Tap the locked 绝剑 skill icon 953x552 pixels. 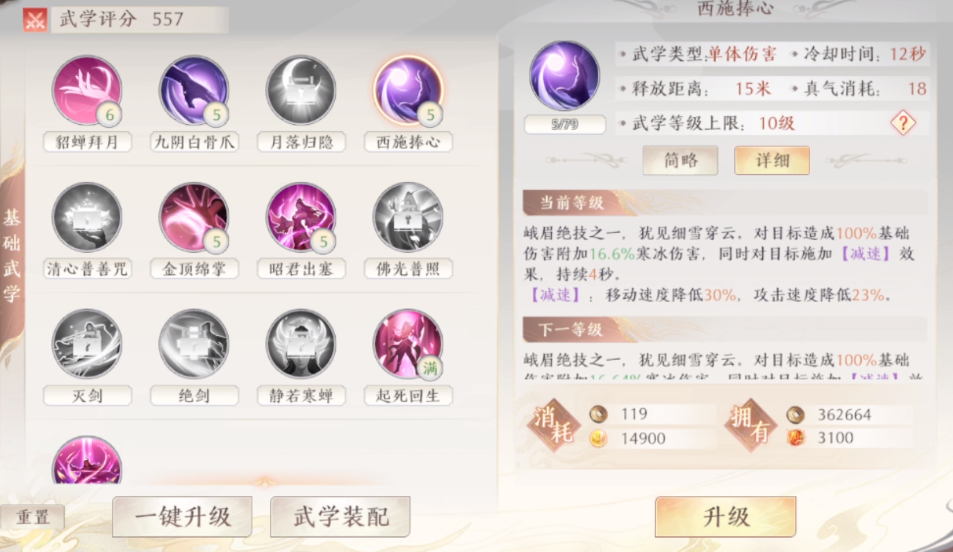(194, 344)
